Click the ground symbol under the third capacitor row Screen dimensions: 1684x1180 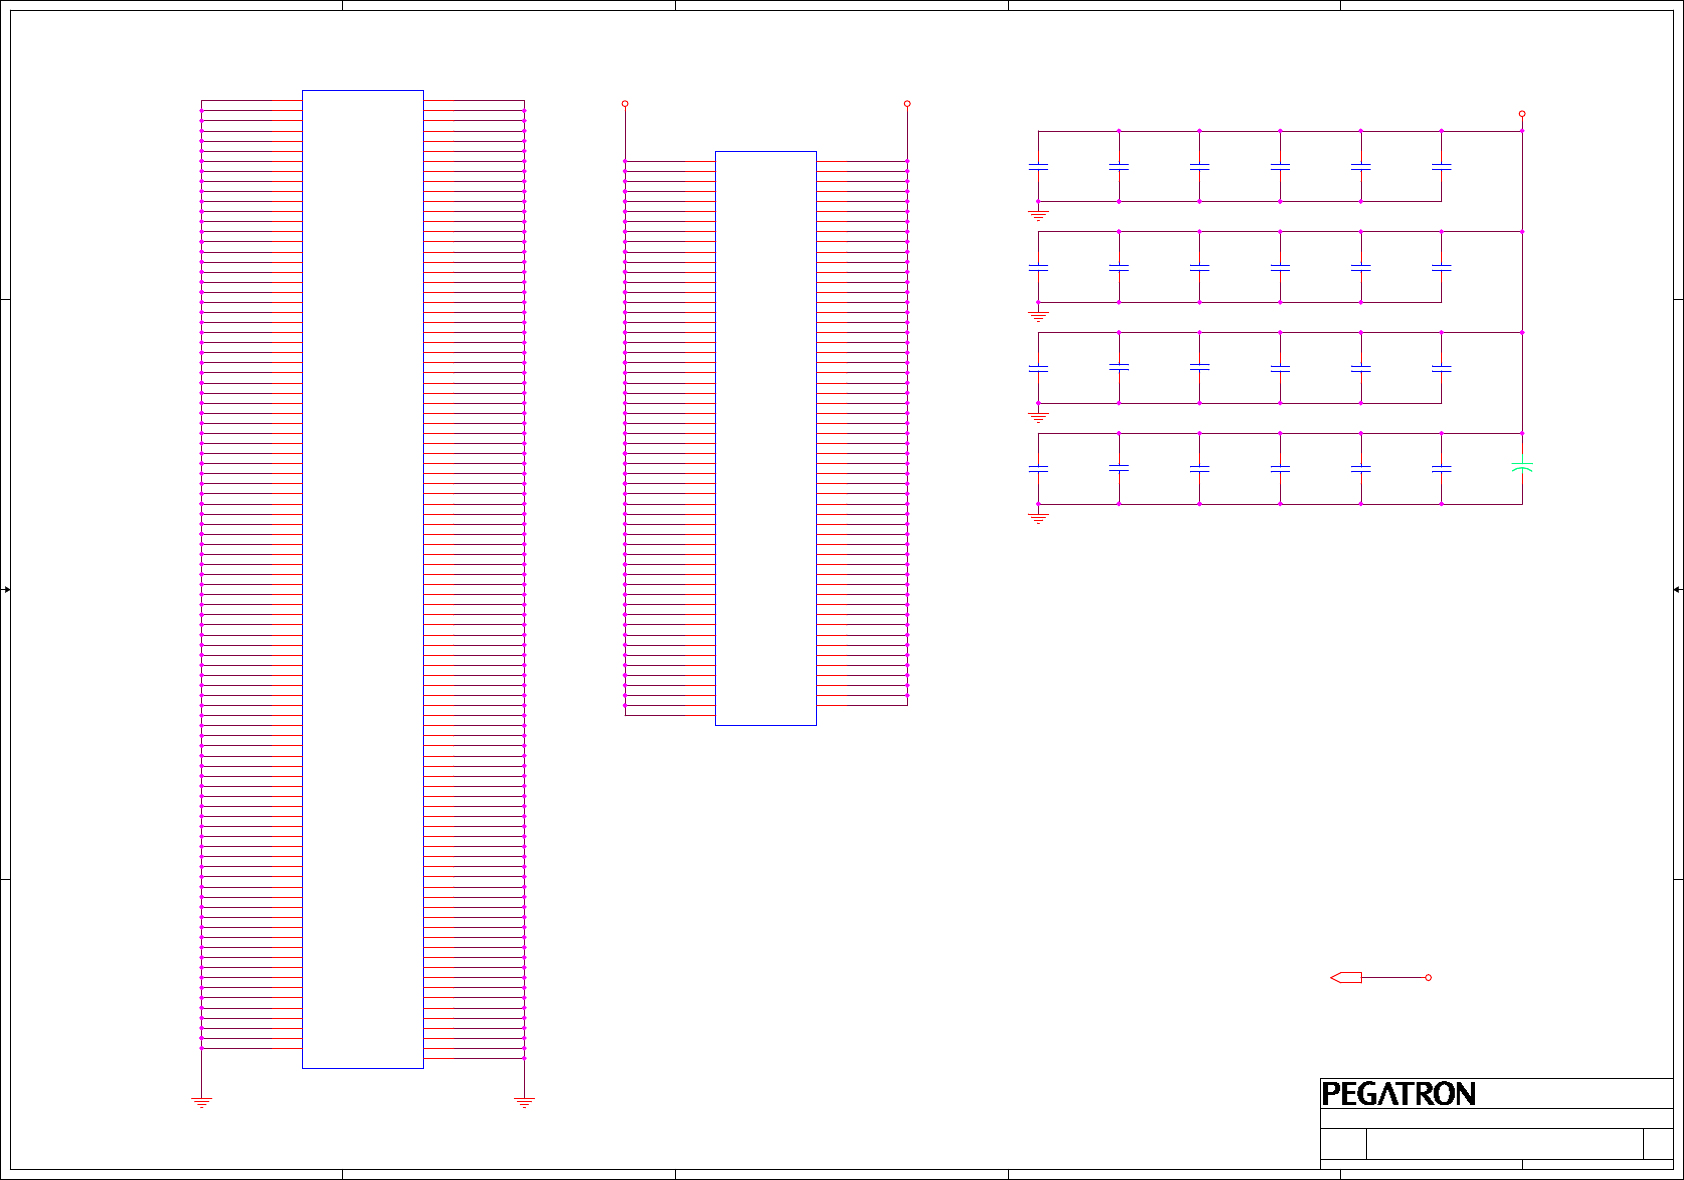tap(1038, 417)
